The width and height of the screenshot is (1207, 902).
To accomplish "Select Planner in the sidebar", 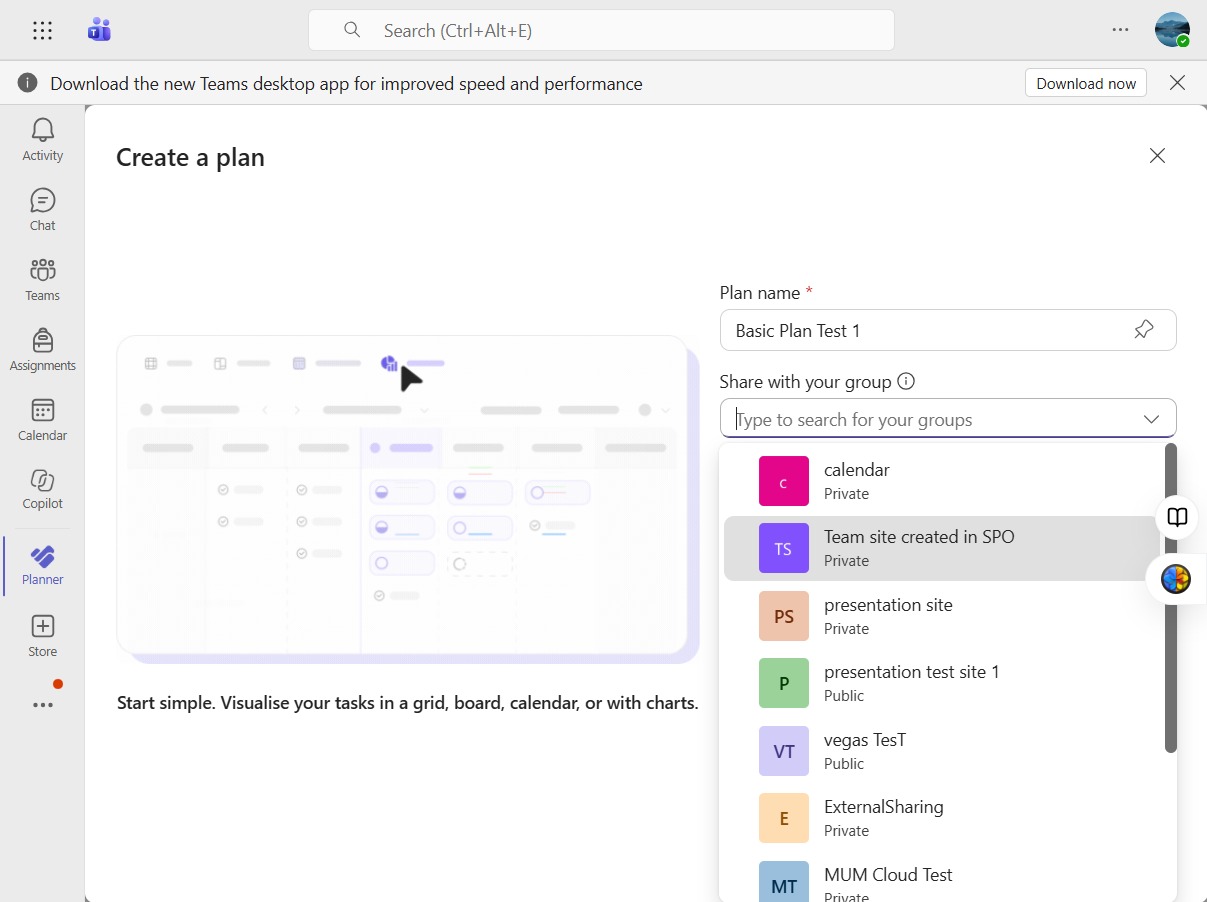I will point(42,565).
